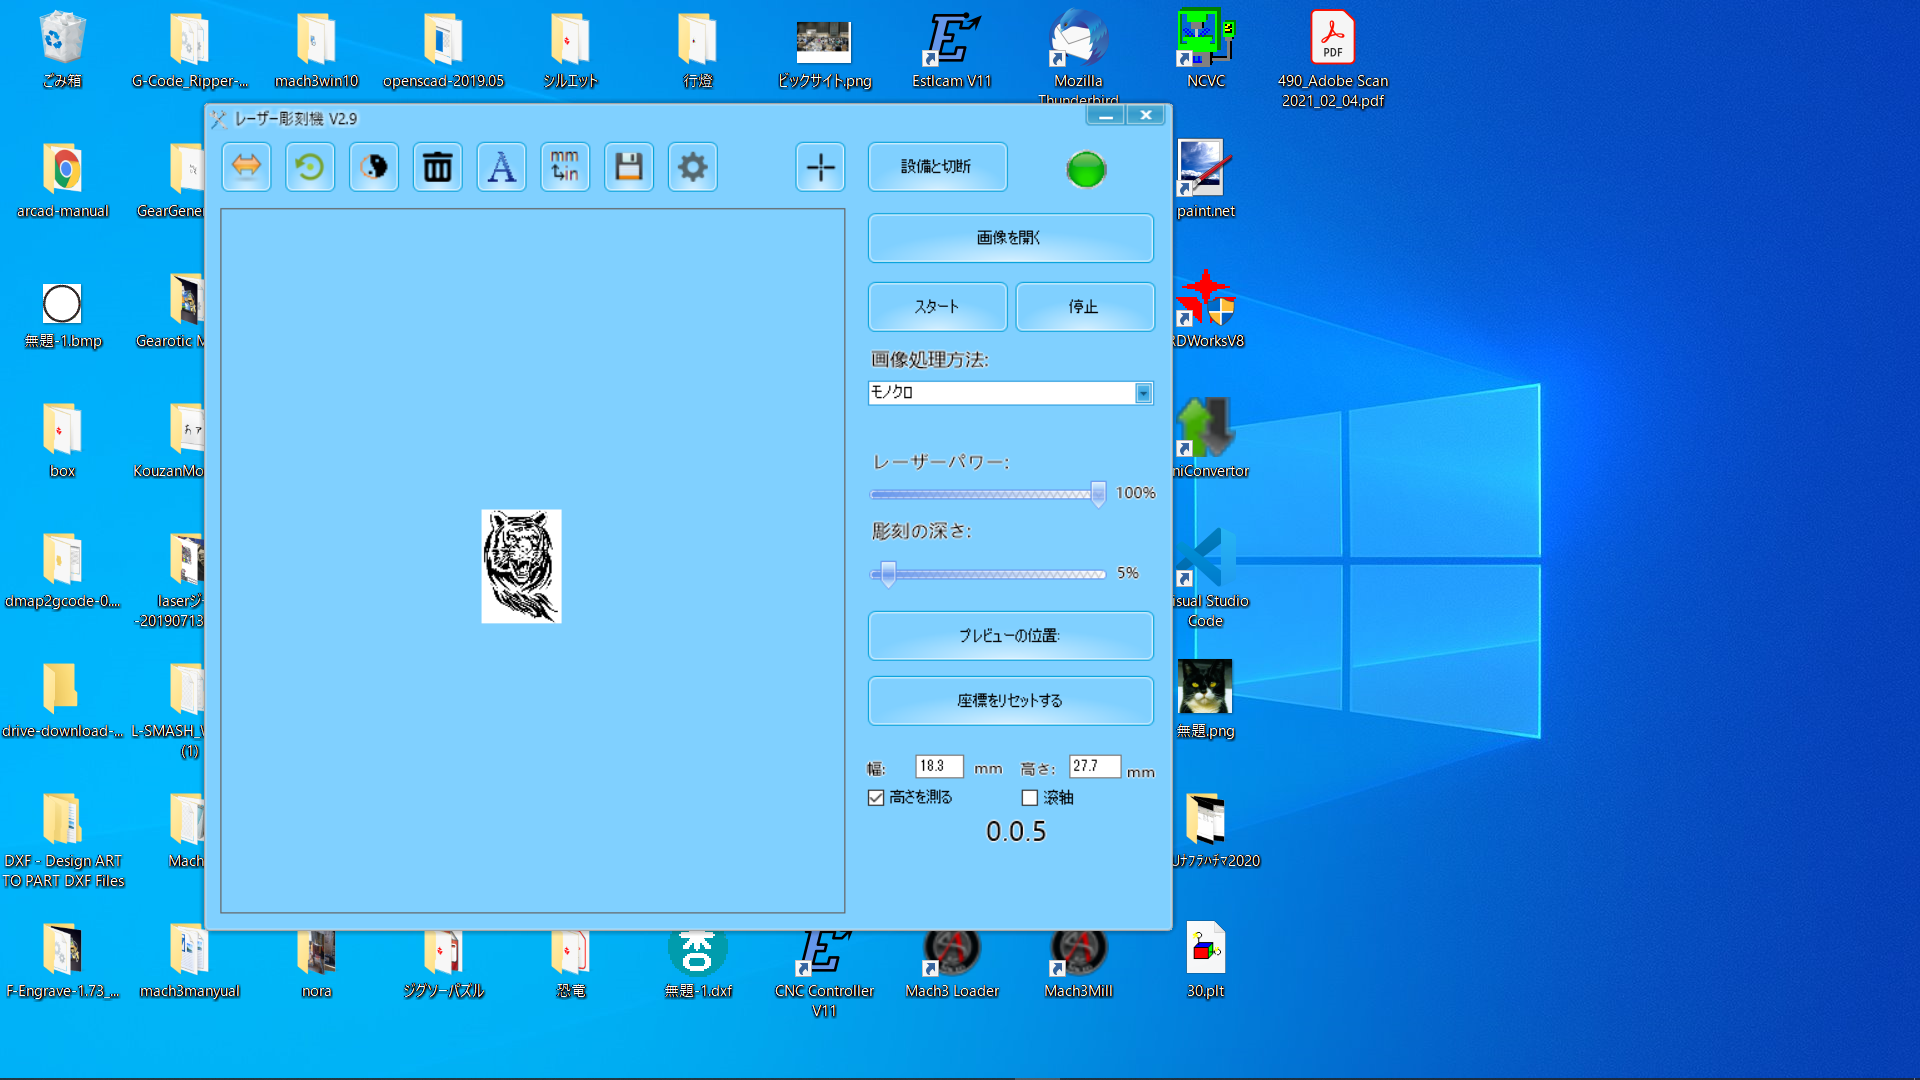Click the 設備と切断 device disconnect button
The height and width of the screenshot is (1080, 1920).
point(937,167)
